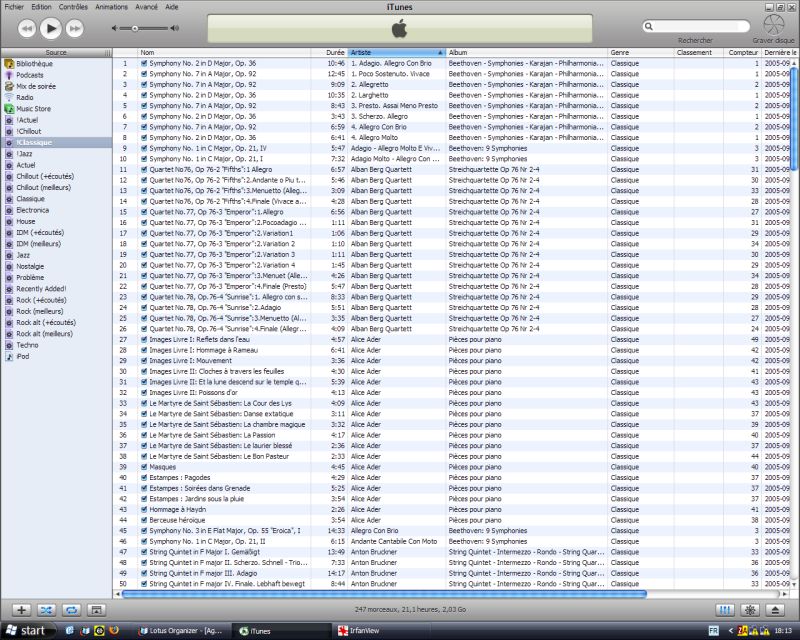The height and width of the screenshot is (640, 800).
Task: Open search field magnifier options
Action: (651, 26)
